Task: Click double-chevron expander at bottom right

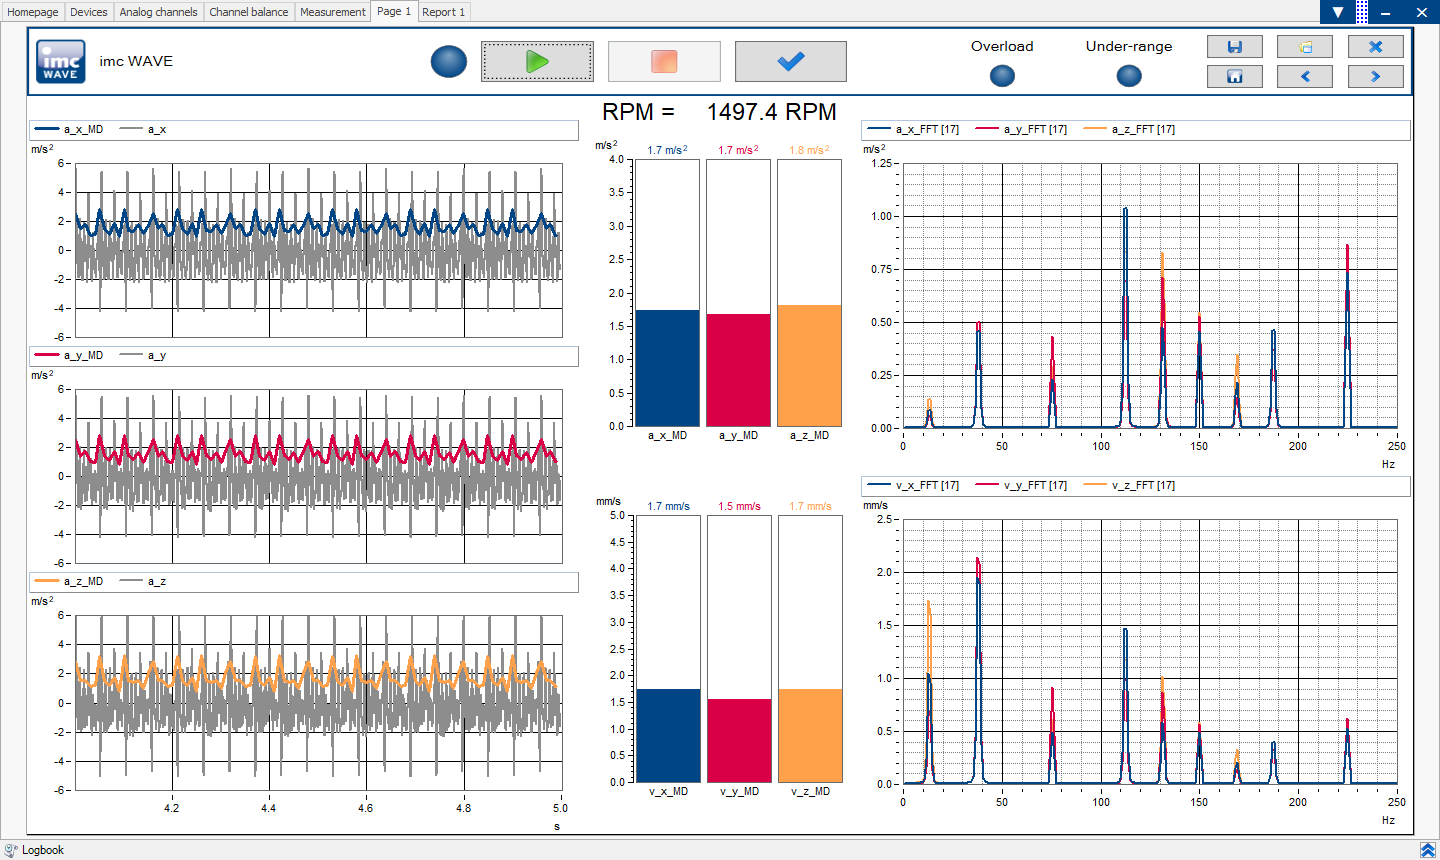Action: click(x=1427, y=850)
